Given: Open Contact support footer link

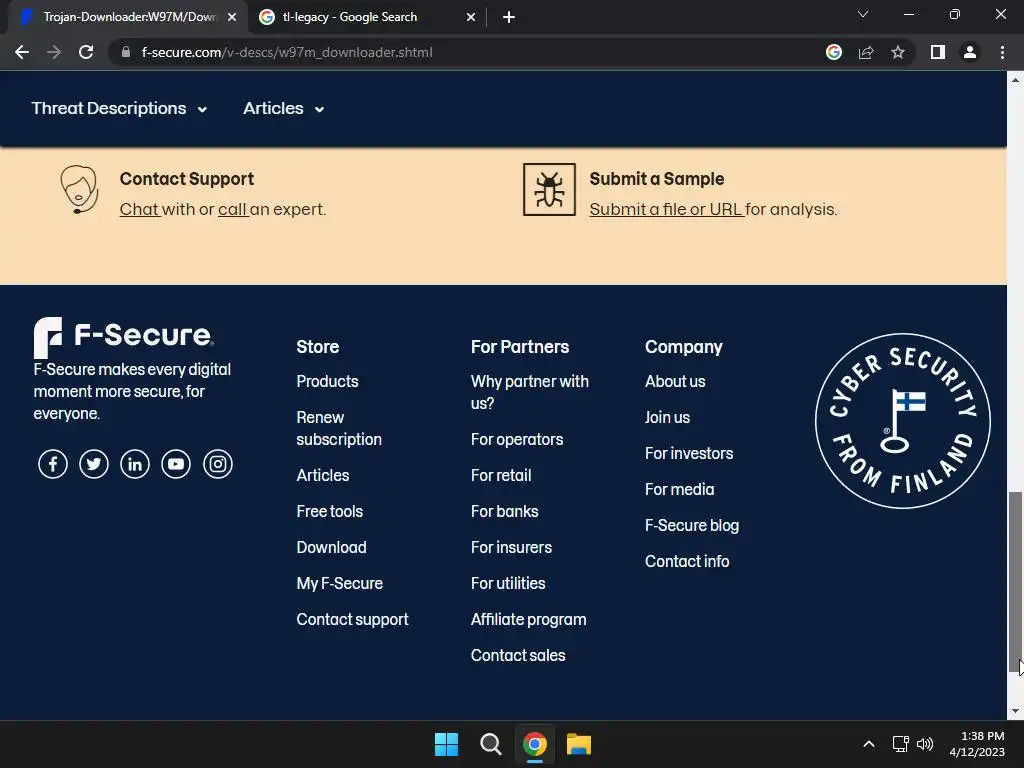Looking at the screenshot, I should click(x=352, y=619).
